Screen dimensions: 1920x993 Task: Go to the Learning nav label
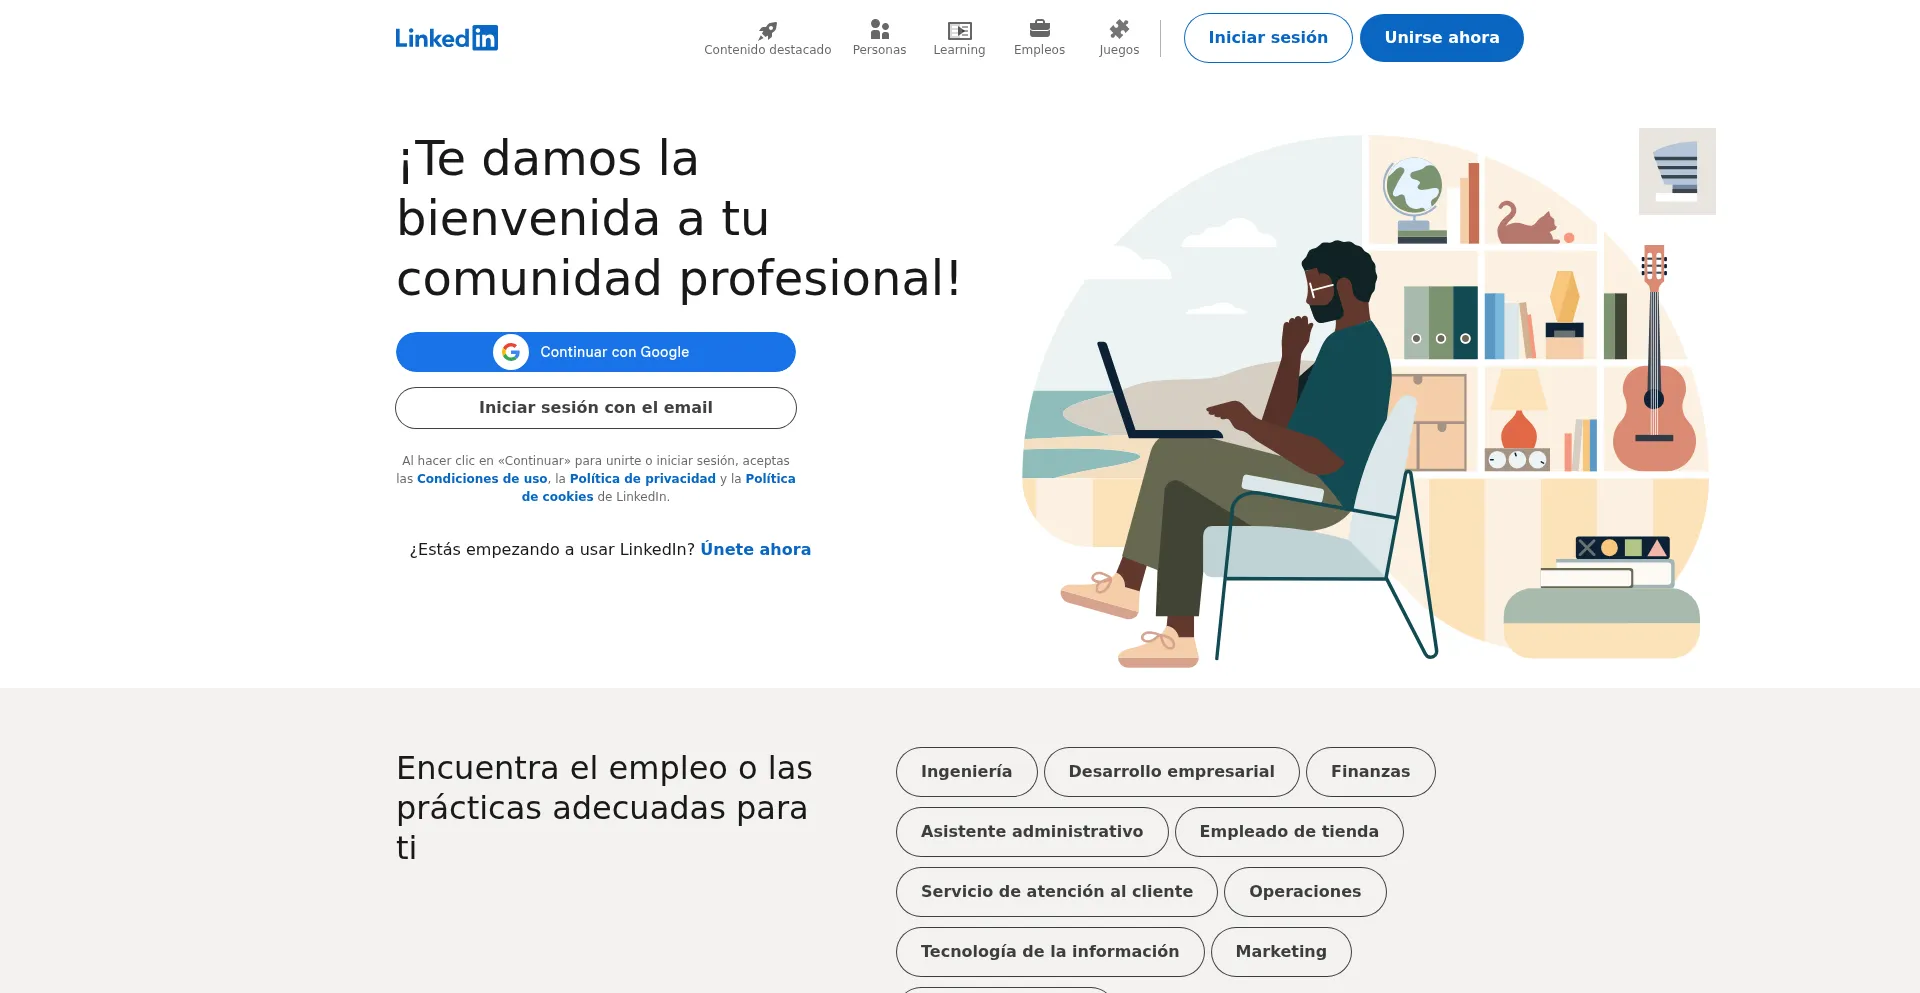point(959,50)
